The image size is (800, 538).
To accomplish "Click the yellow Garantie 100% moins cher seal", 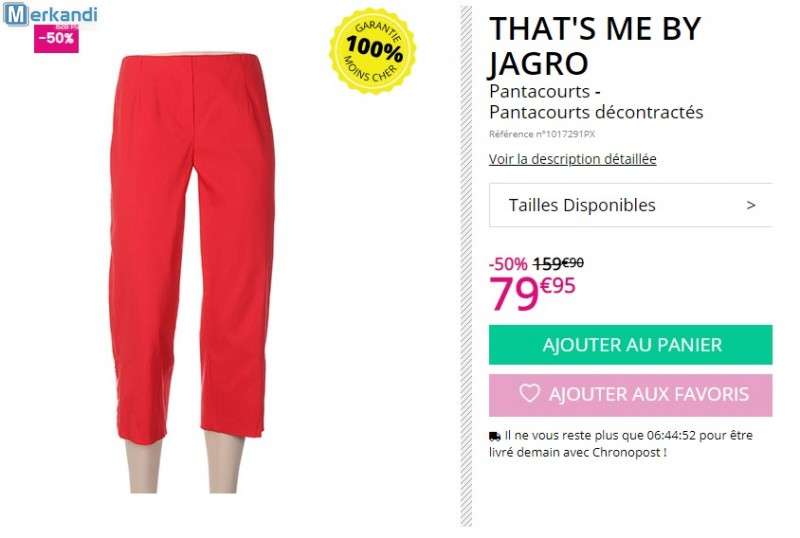I will pos(373,51).
